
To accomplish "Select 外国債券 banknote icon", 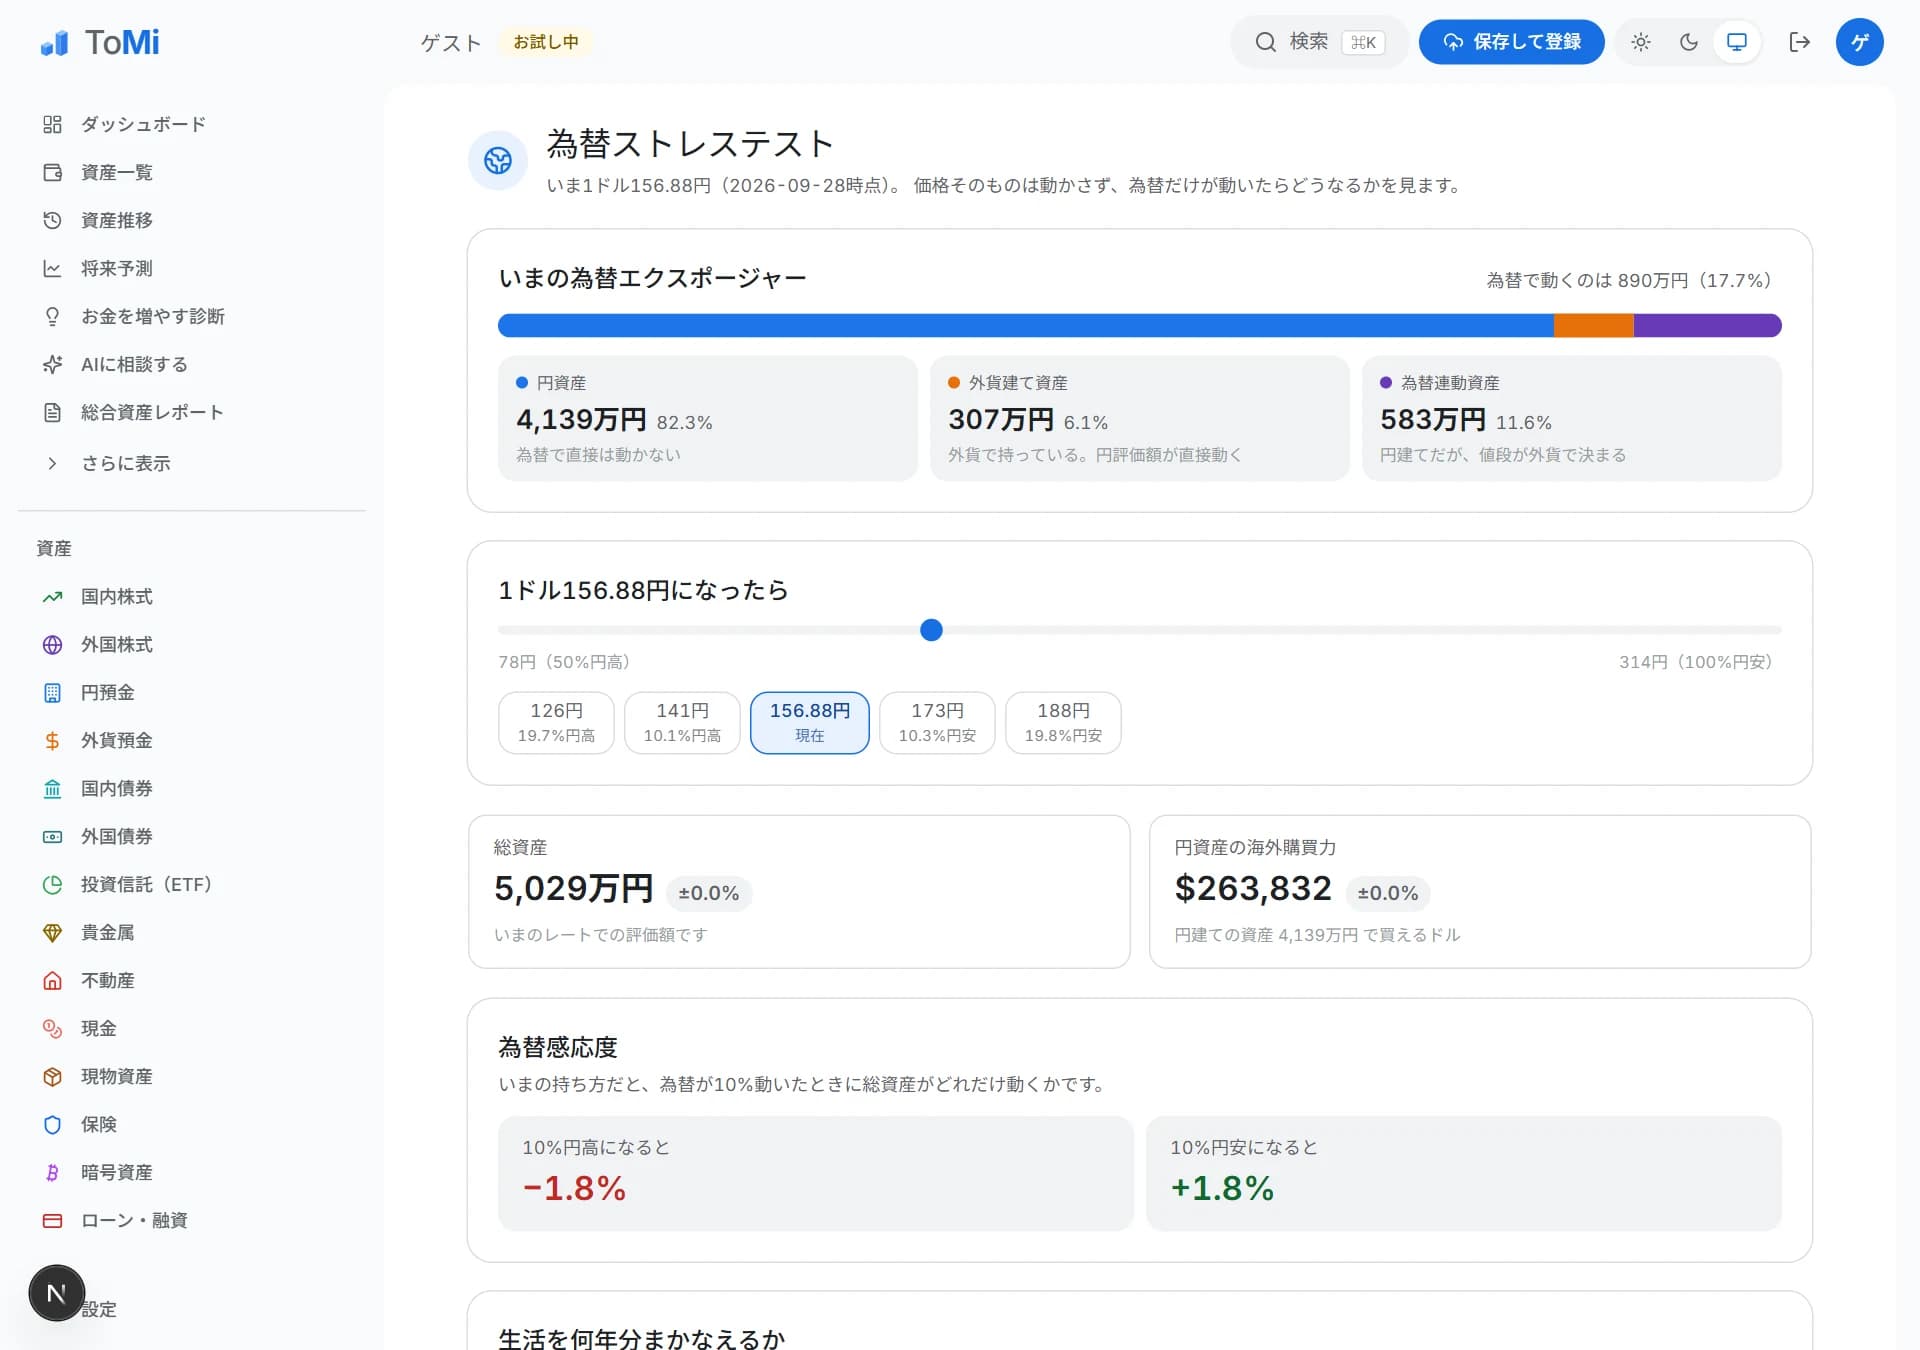I will (53, 836).
